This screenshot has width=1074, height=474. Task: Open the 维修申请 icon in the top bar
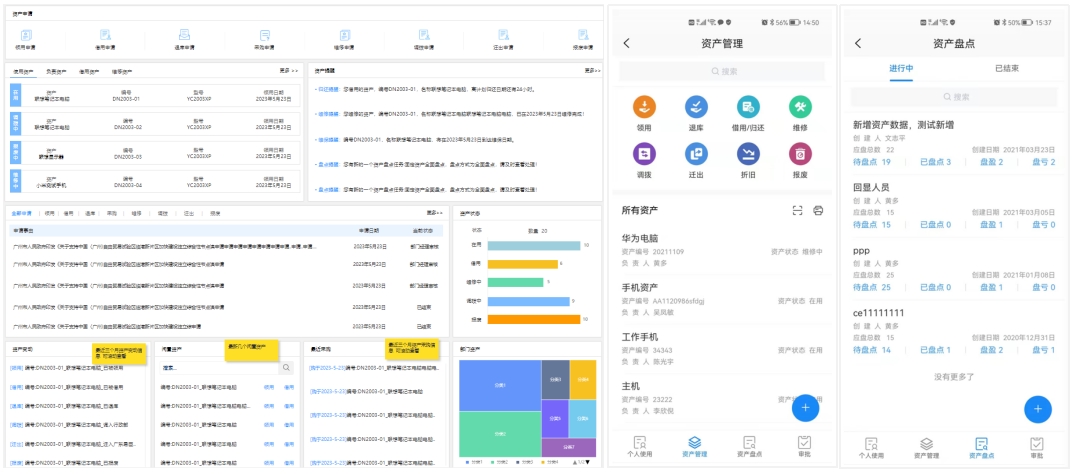click(345, 35)
